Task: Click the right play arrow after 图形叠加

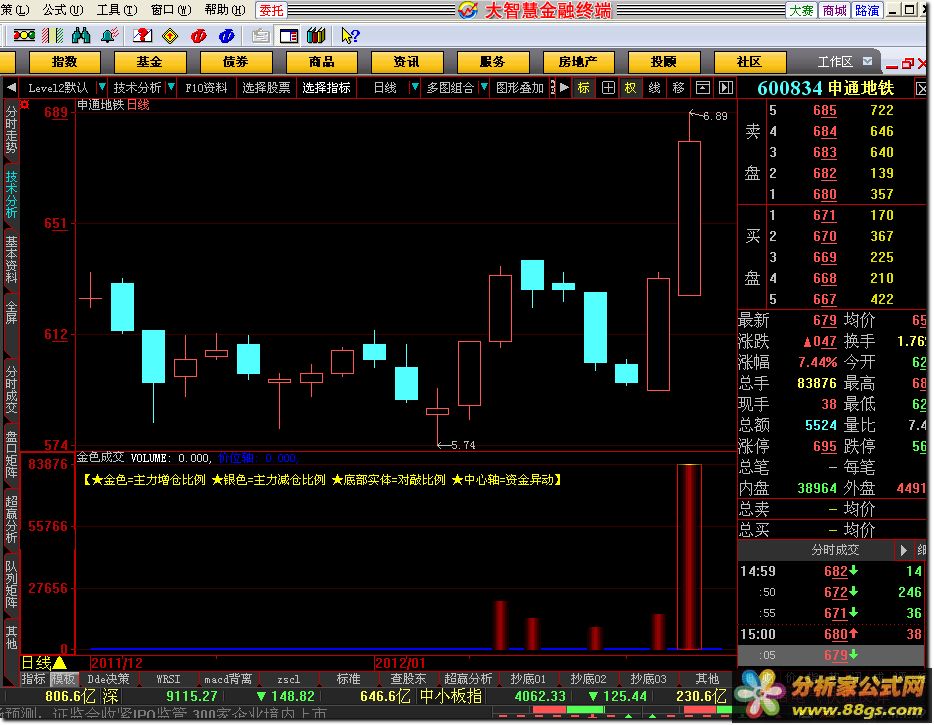Action: tap(564, 88)
